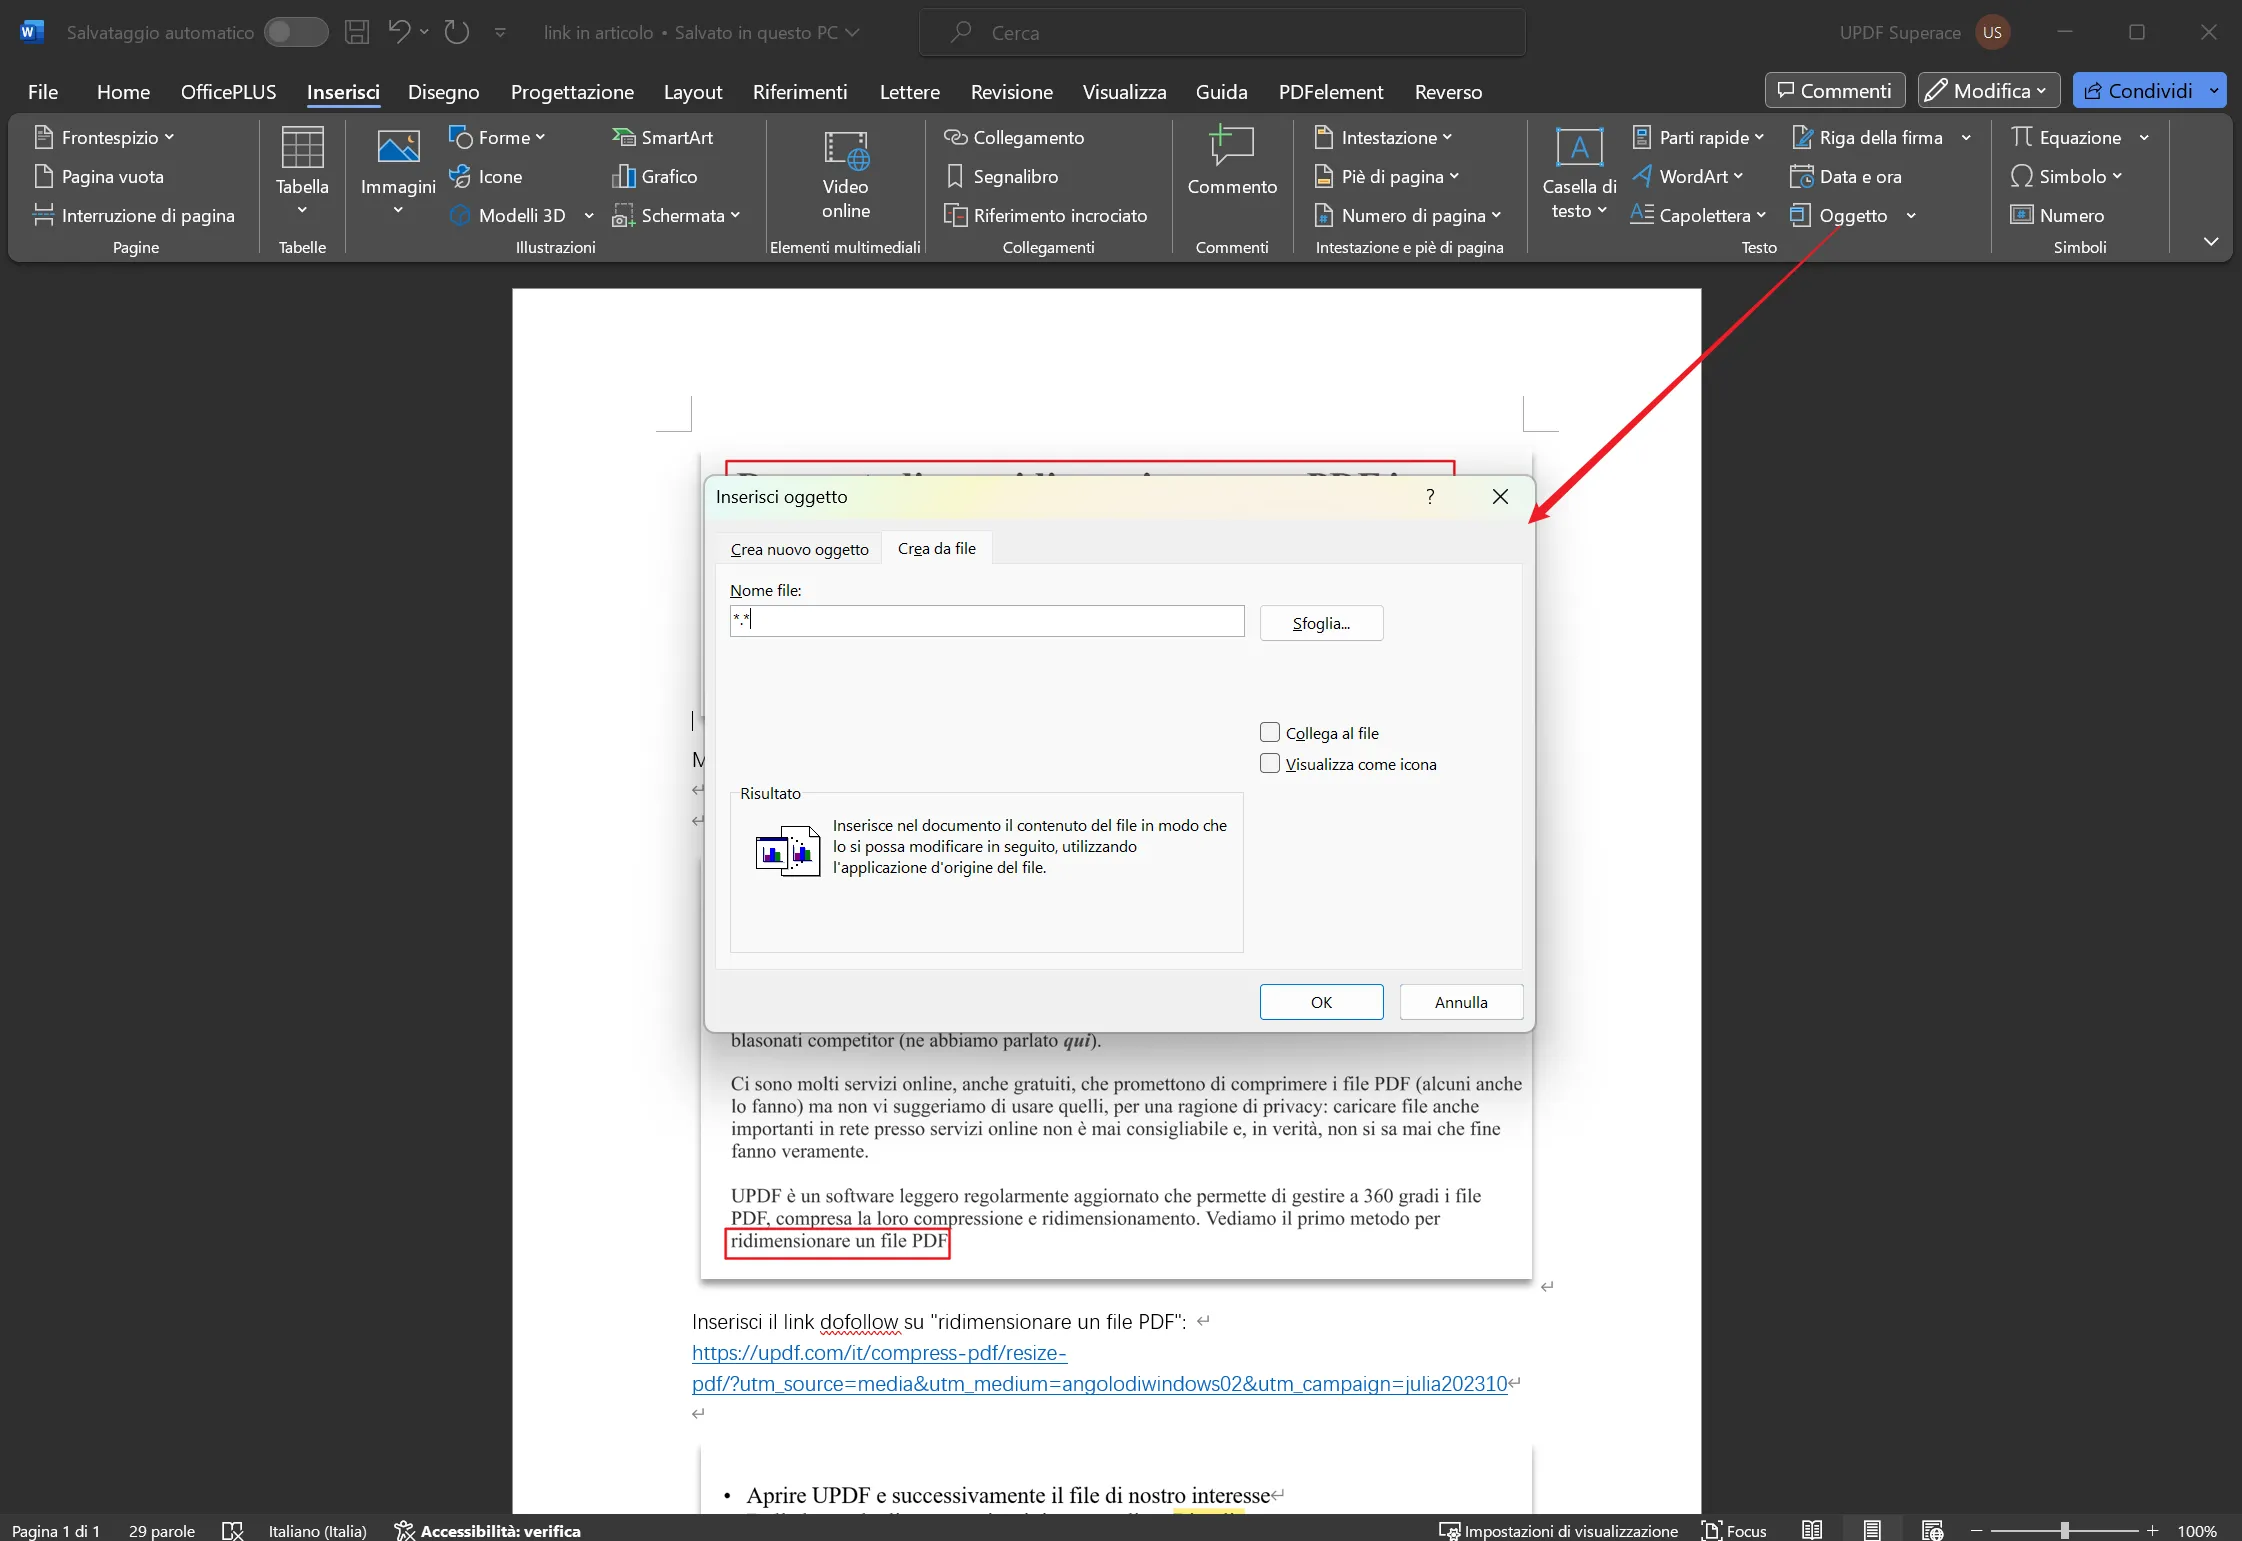Add a Segnalibro bookmark

click(1002, 176)
